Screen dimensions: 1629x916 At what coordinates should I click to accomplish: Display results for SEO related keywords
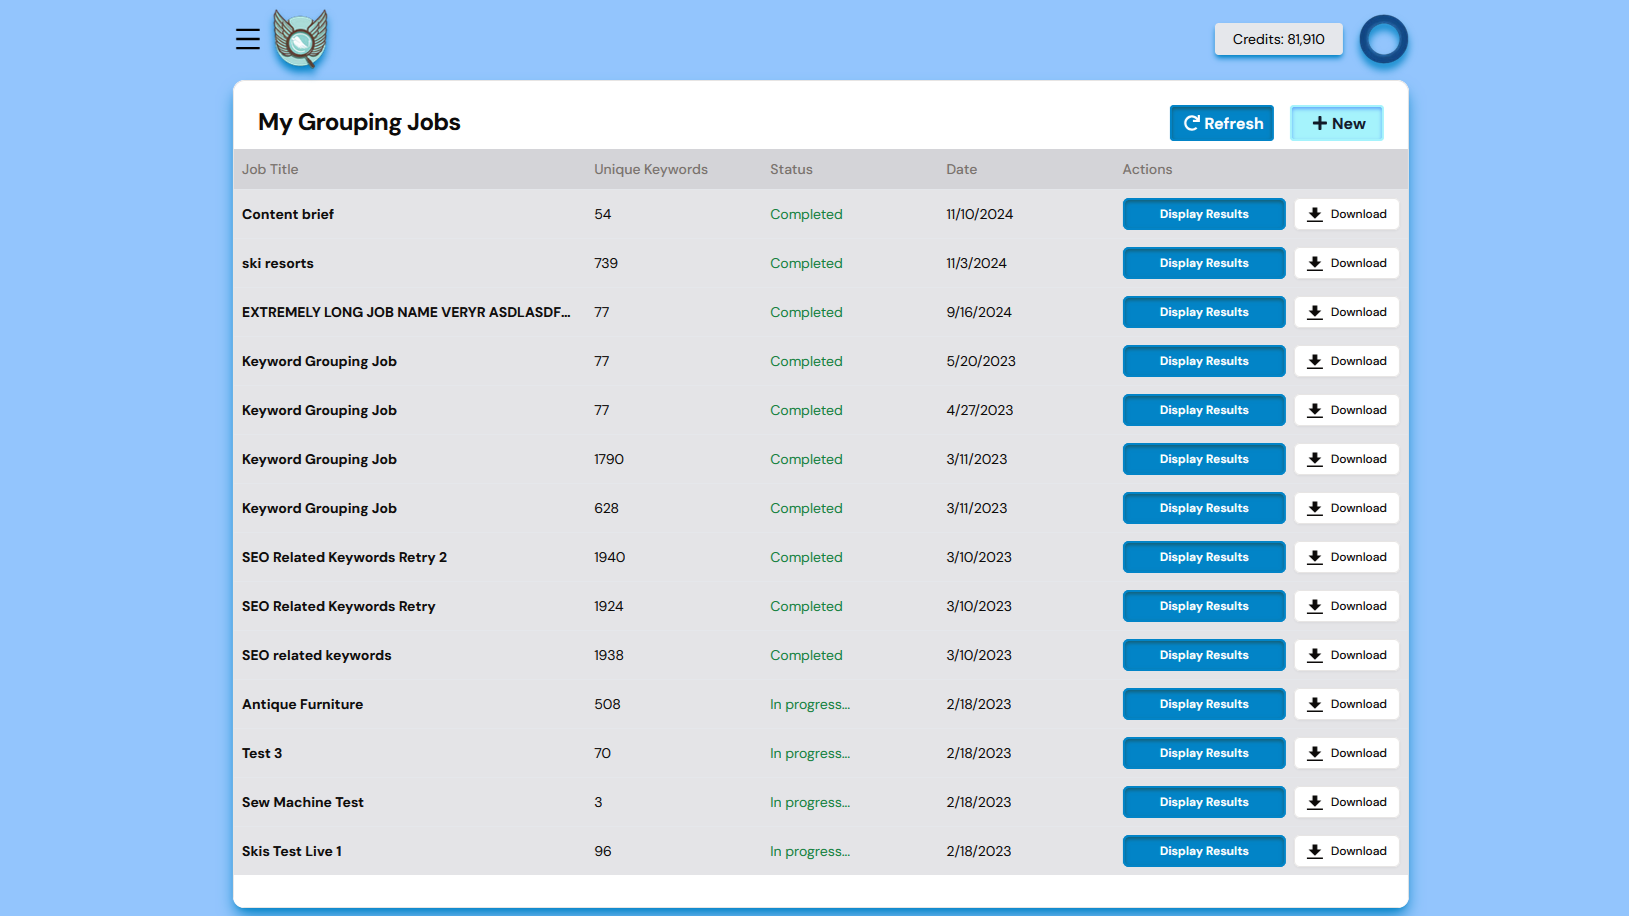tap(1203, 655)
